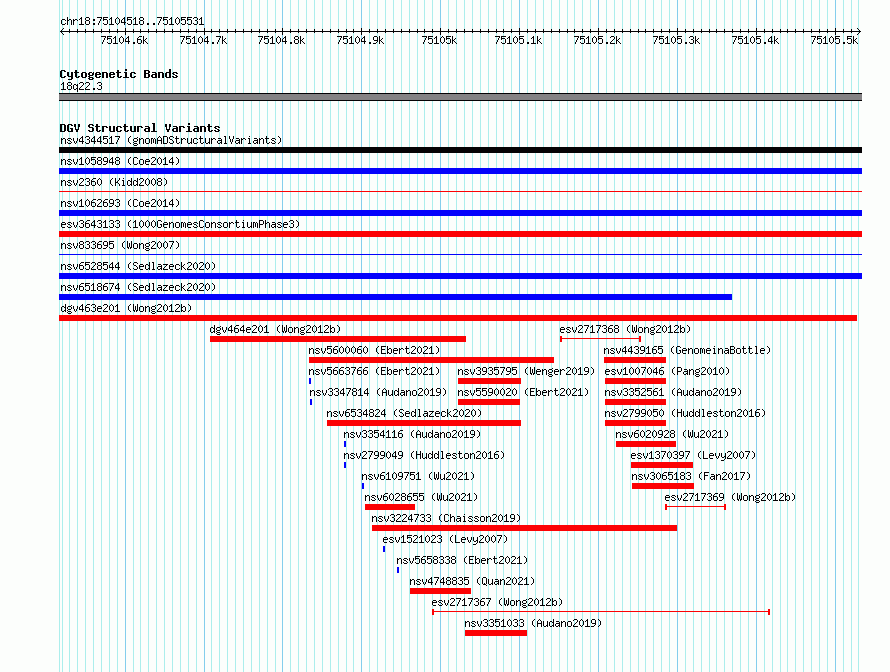The height and width of the screenshot is (672, 890).
Task: Click the Cytogenetic Bands track heading
Action: point(119,74)
